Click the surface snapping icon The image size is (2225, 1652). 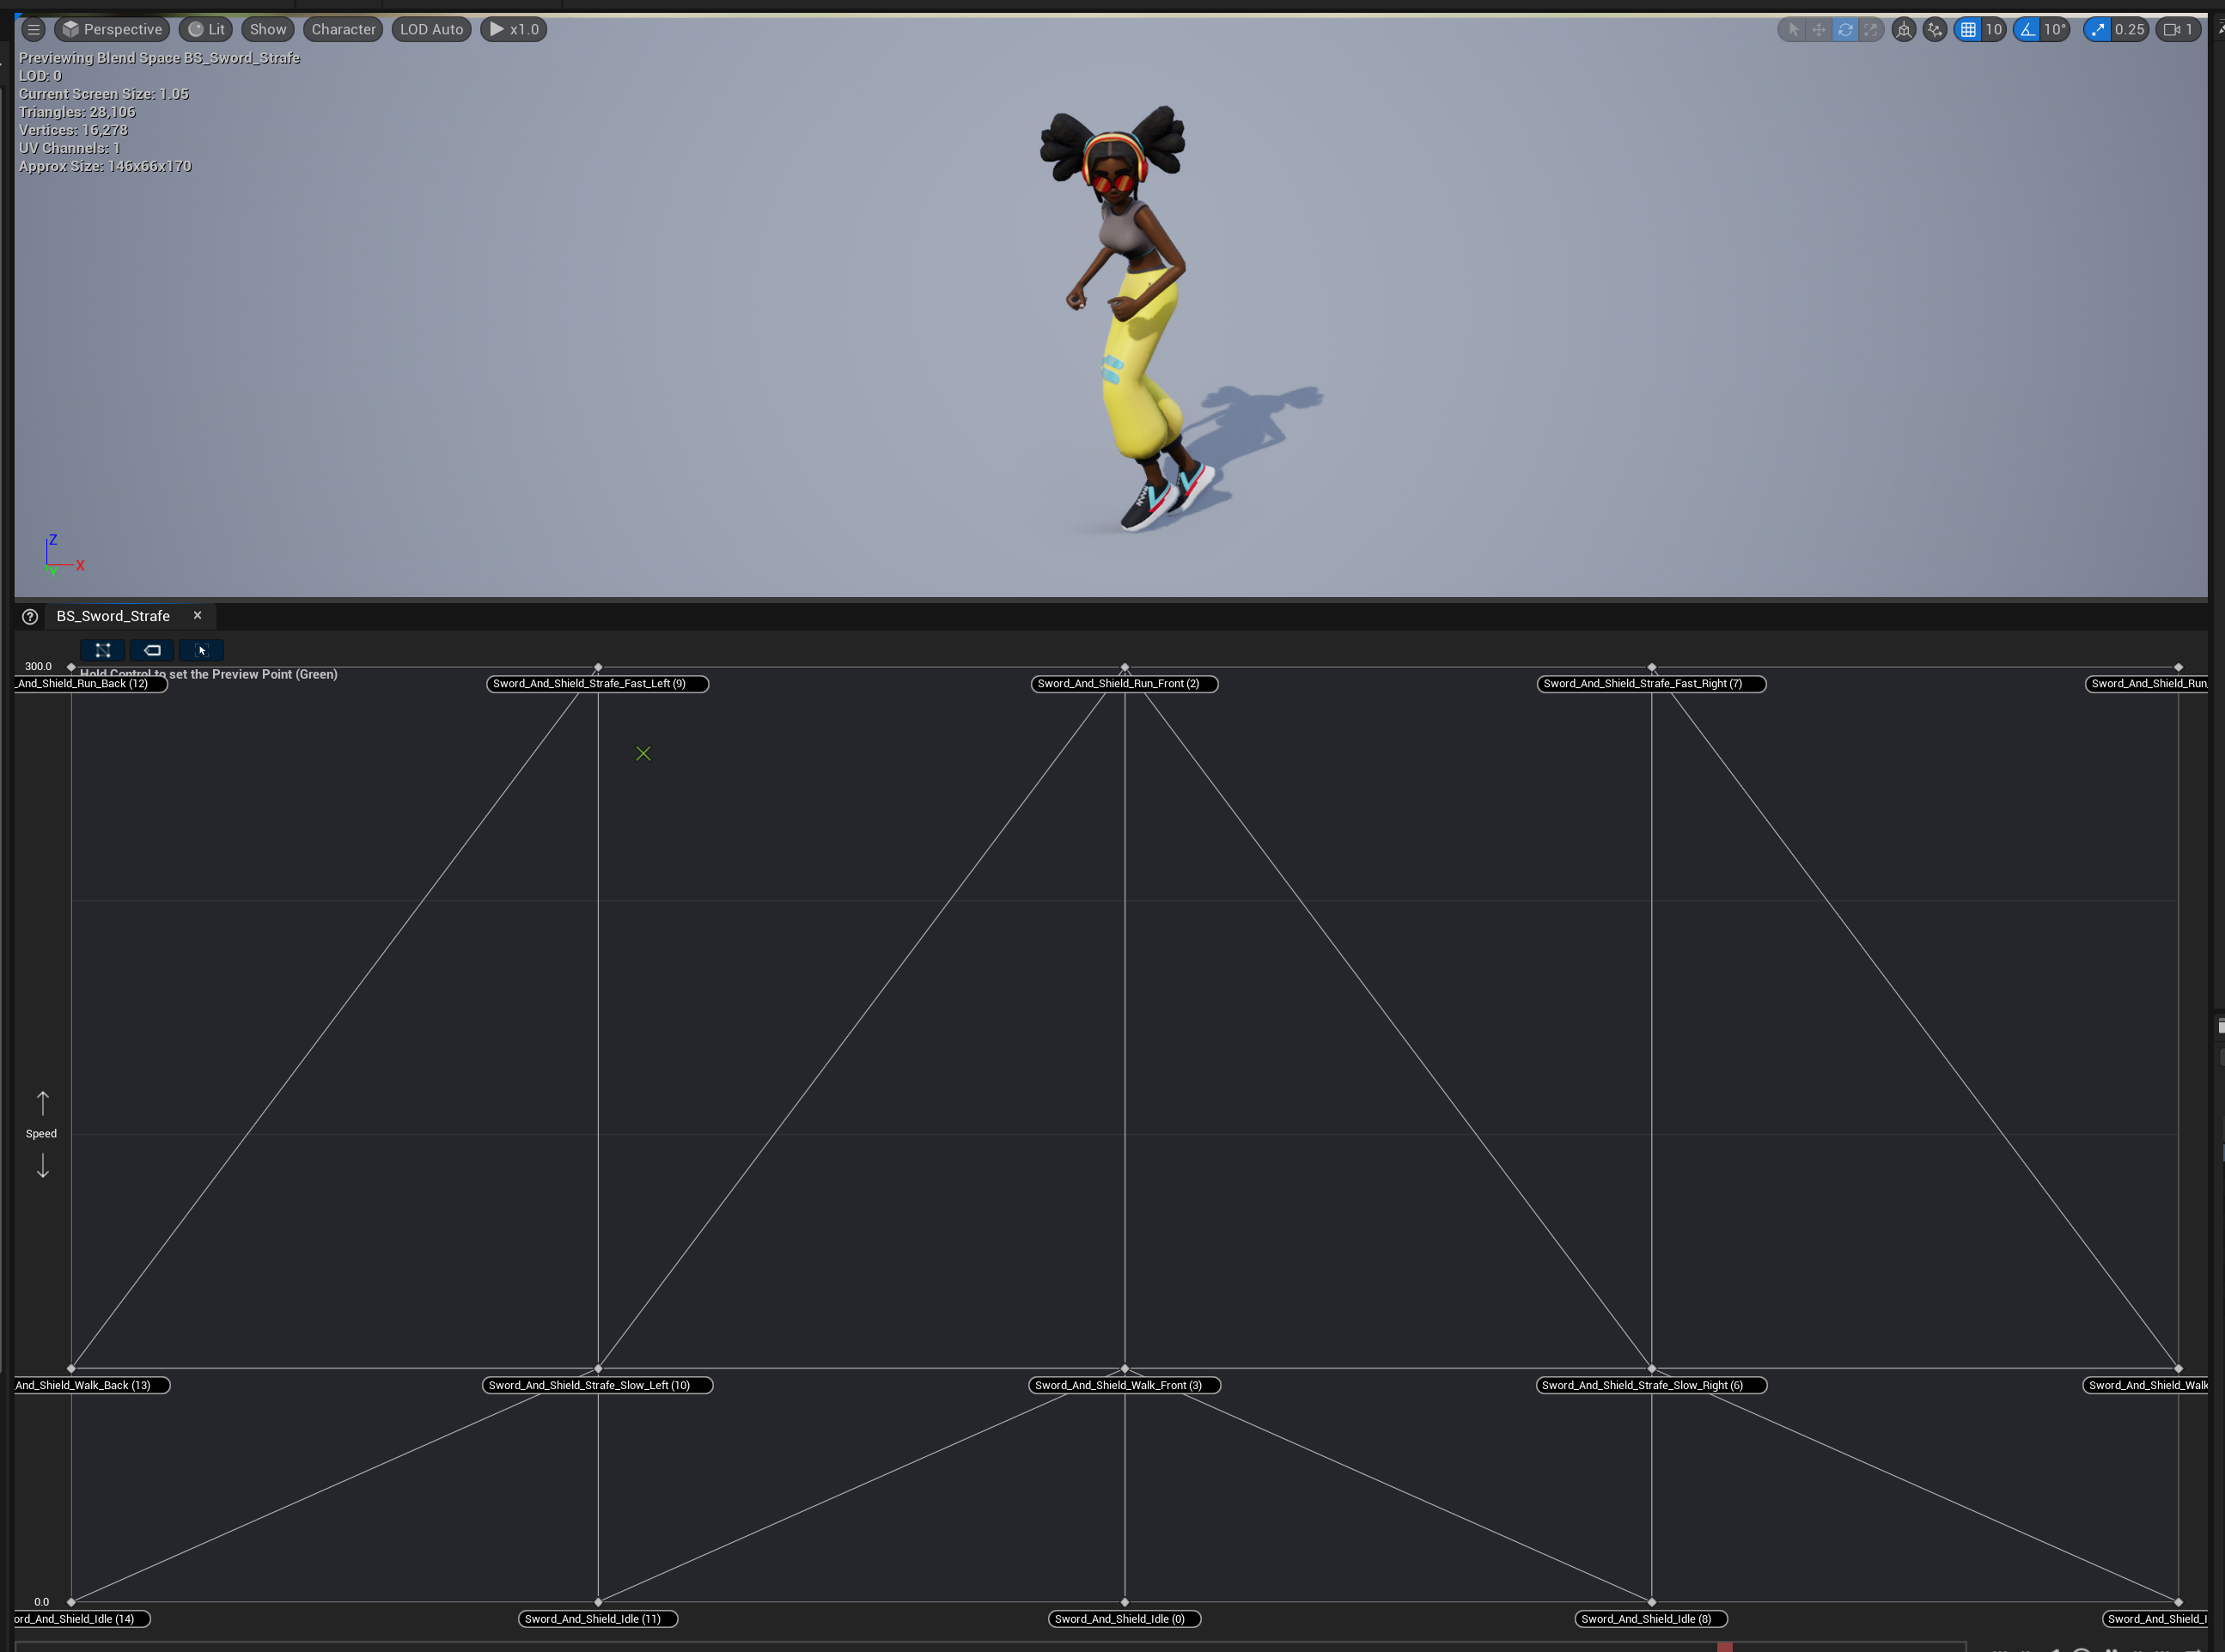pos(1935,29)
